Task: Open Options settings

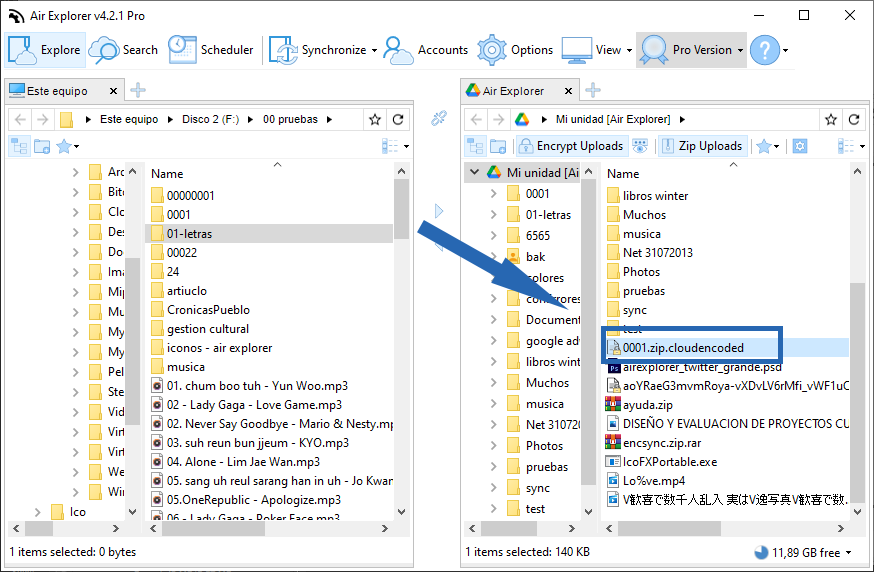Action: click(515, 50)
